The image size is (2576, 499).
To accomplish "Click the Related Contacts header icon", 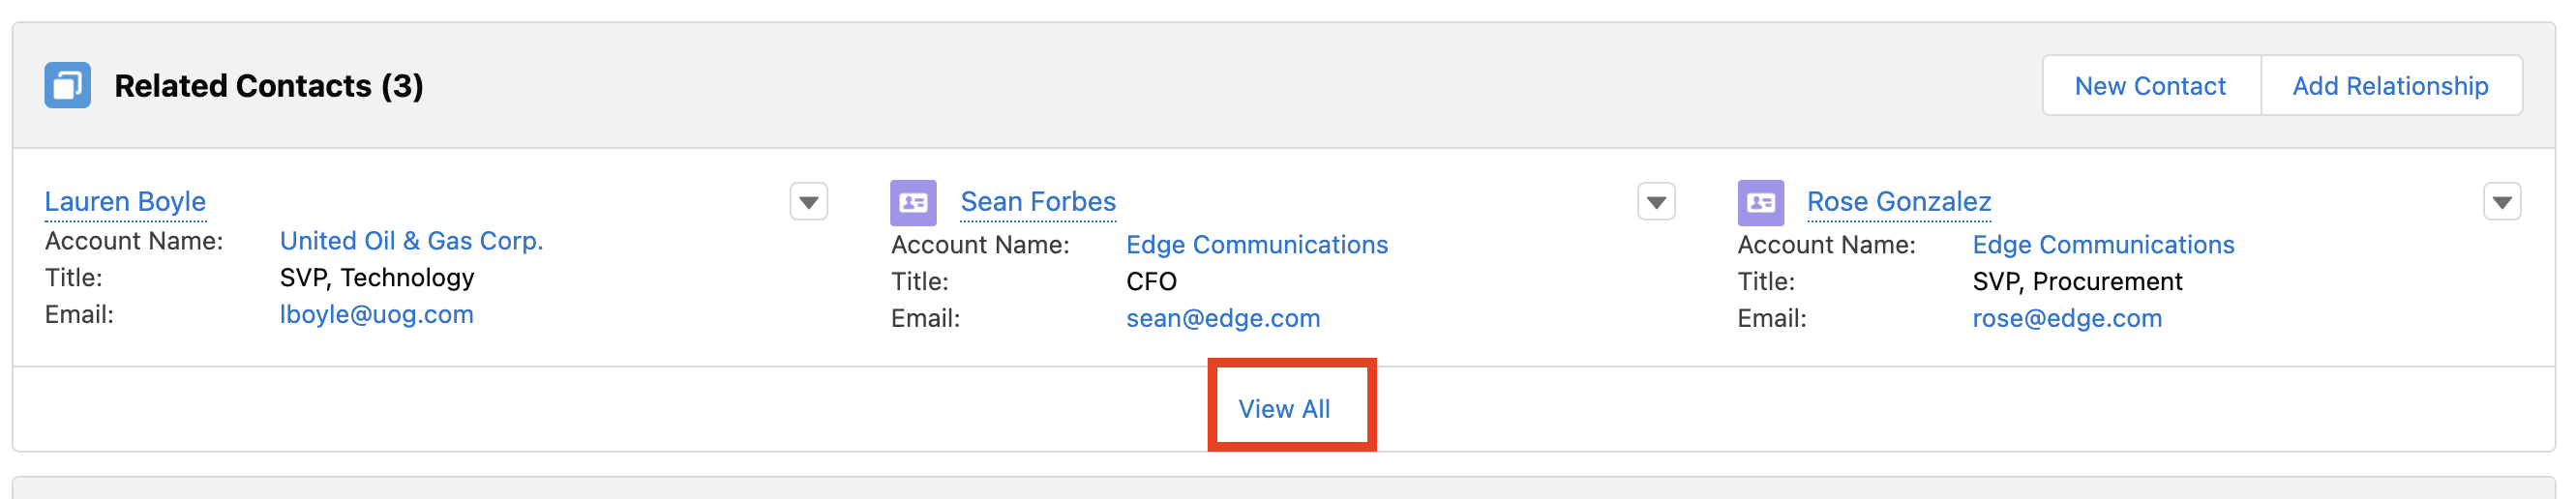I will click(x=67, y=85).
